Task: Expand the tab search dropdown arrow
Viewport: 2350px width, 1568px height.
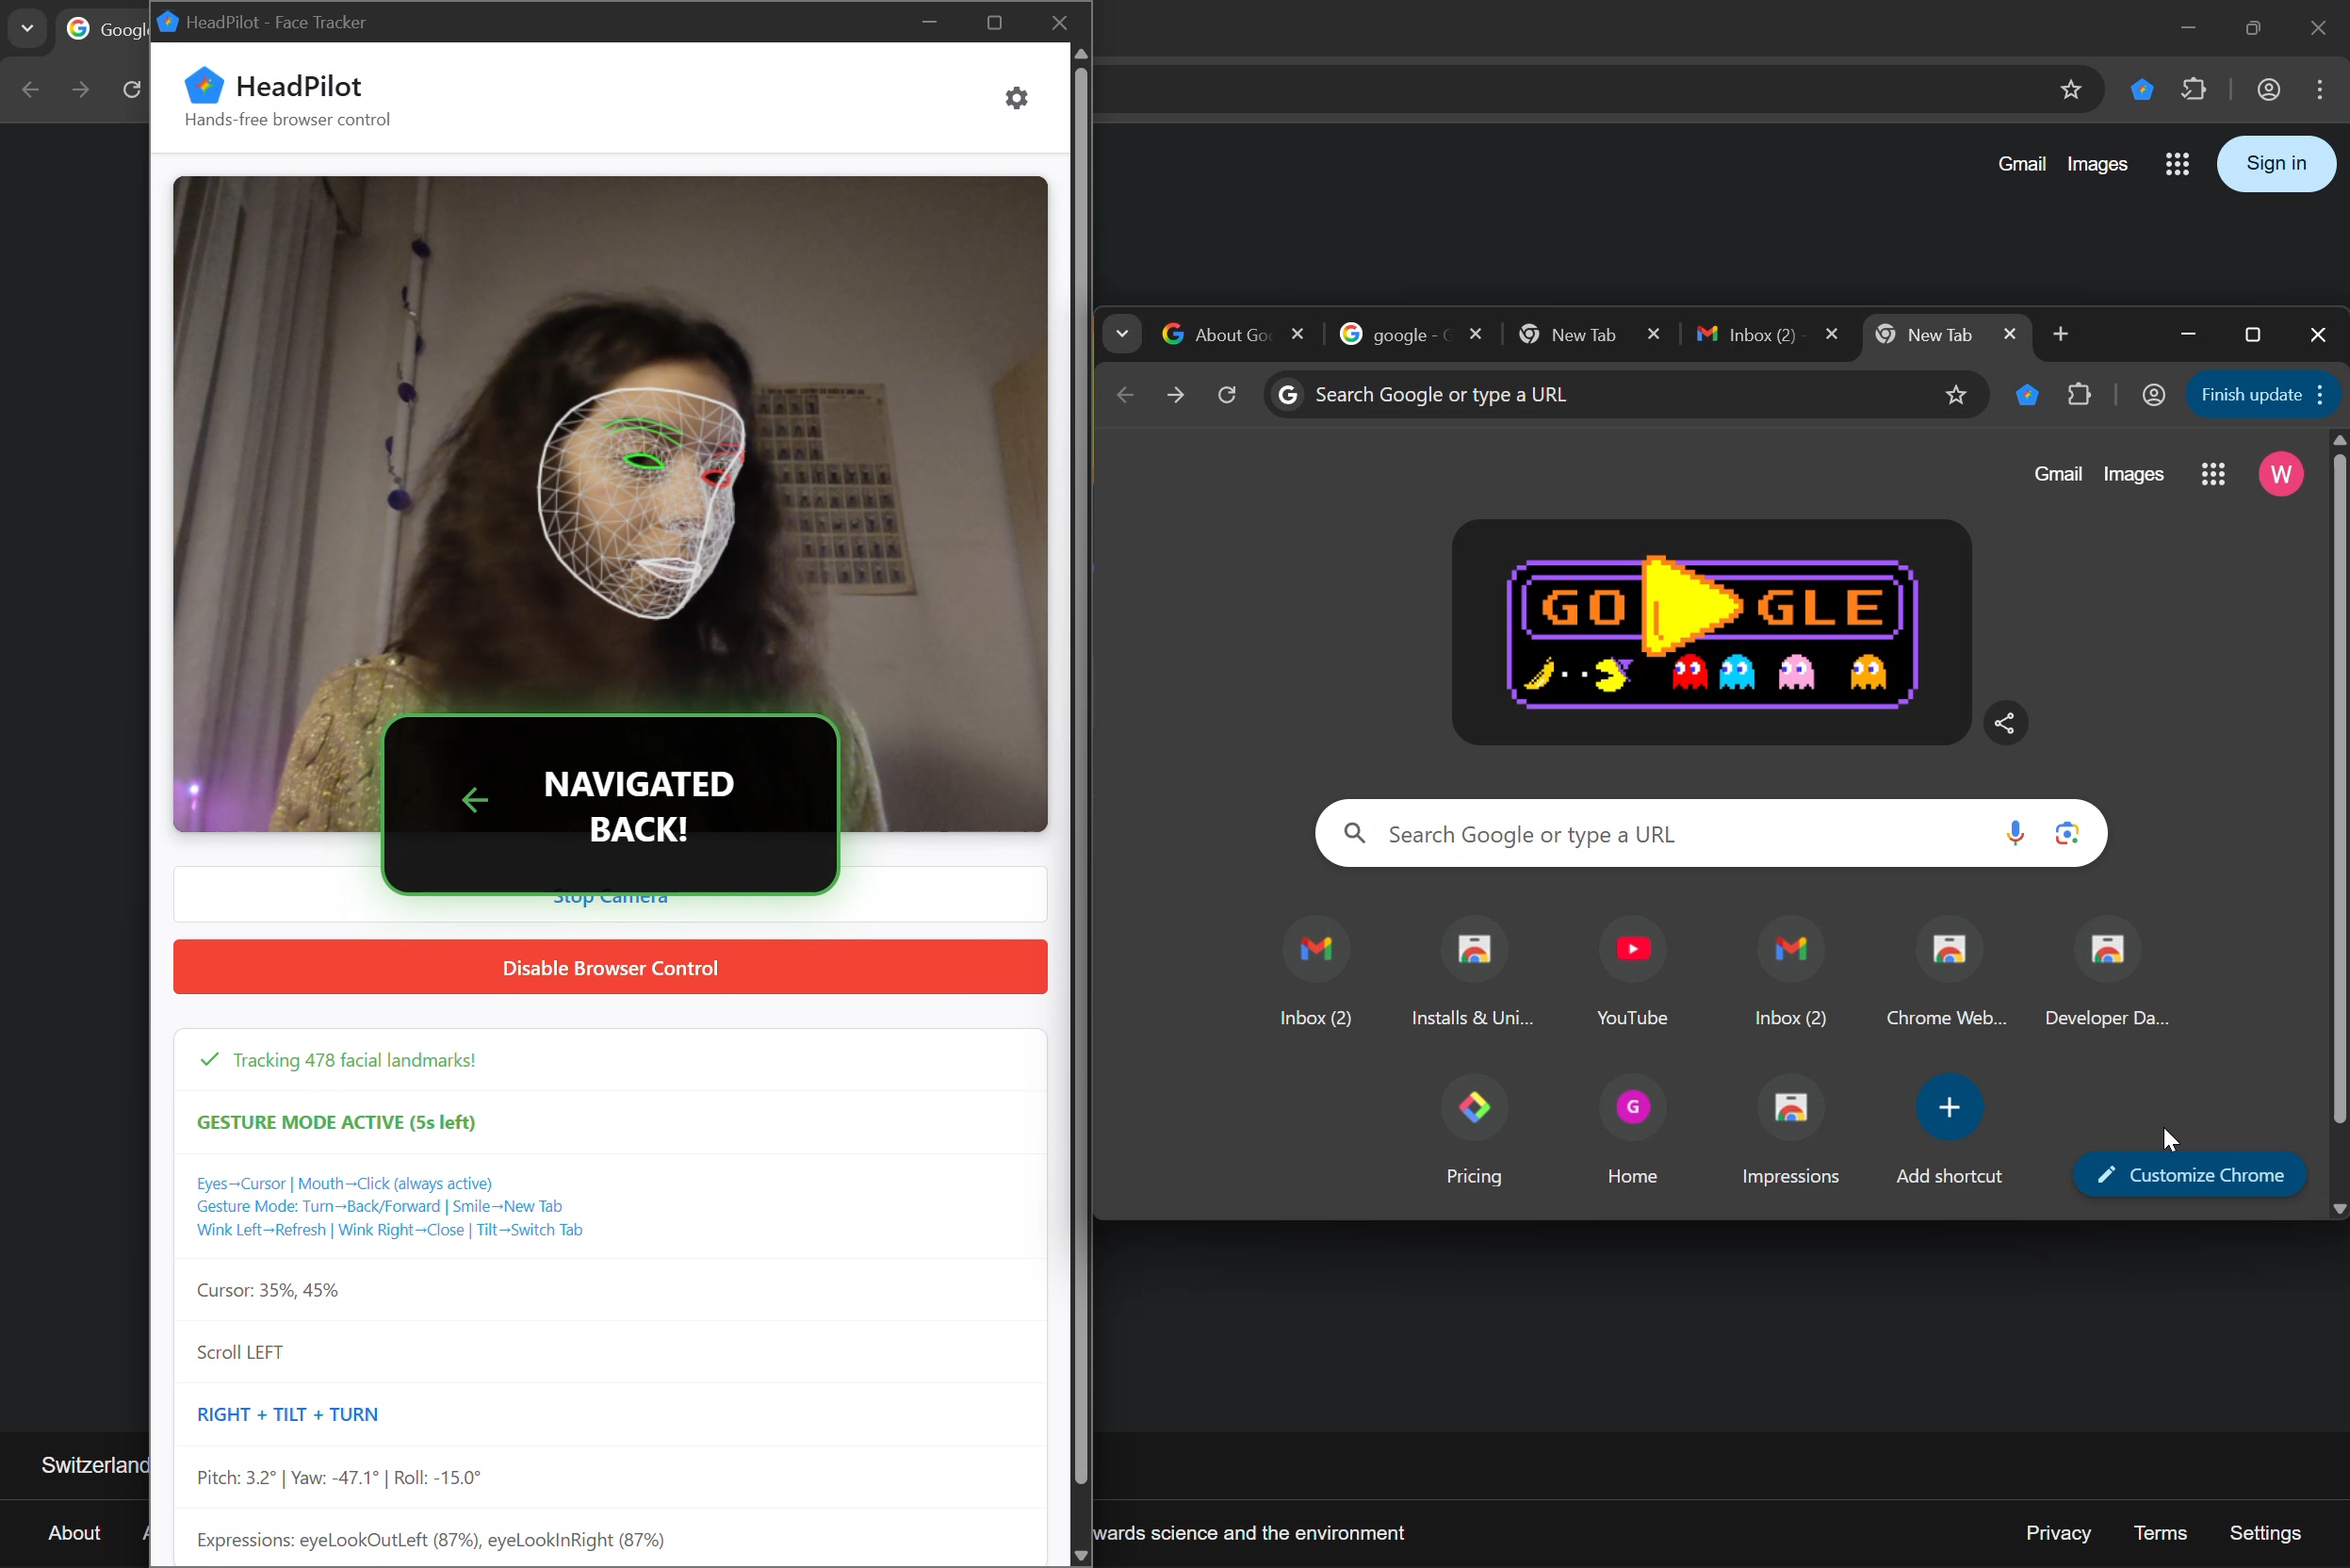Action: coord(1122,335)
